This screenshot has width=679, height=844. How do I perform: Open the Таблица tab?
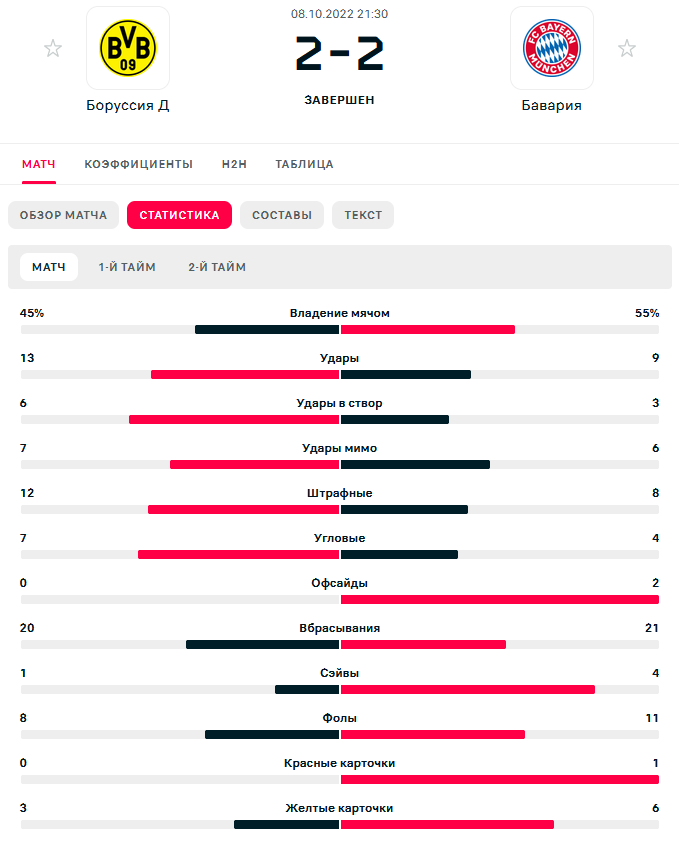304,164
